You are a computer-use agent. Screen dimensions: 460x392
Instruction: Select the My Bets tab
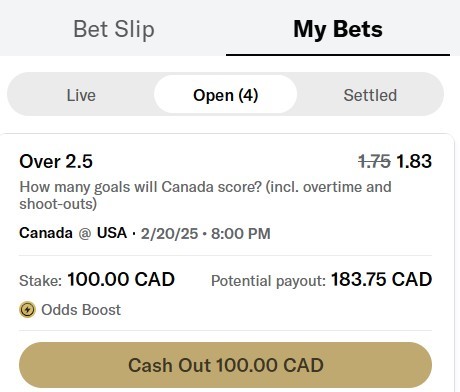pyautogui.click(x=338, y=29)
